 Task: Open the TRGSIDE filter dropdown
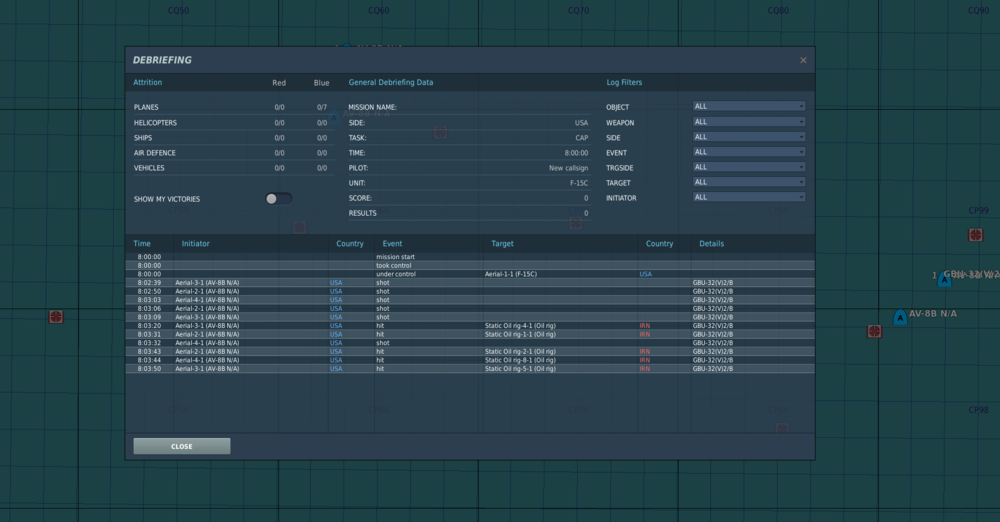click(749, 167)
